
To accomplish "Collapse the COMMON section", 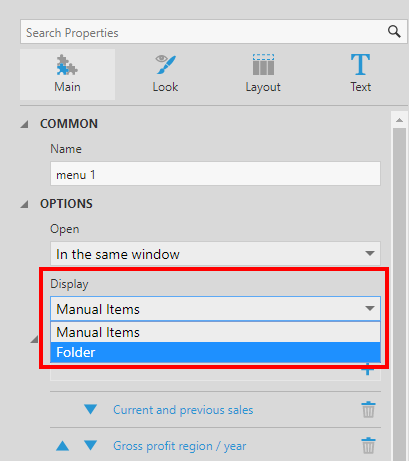I will coord(24,124).
